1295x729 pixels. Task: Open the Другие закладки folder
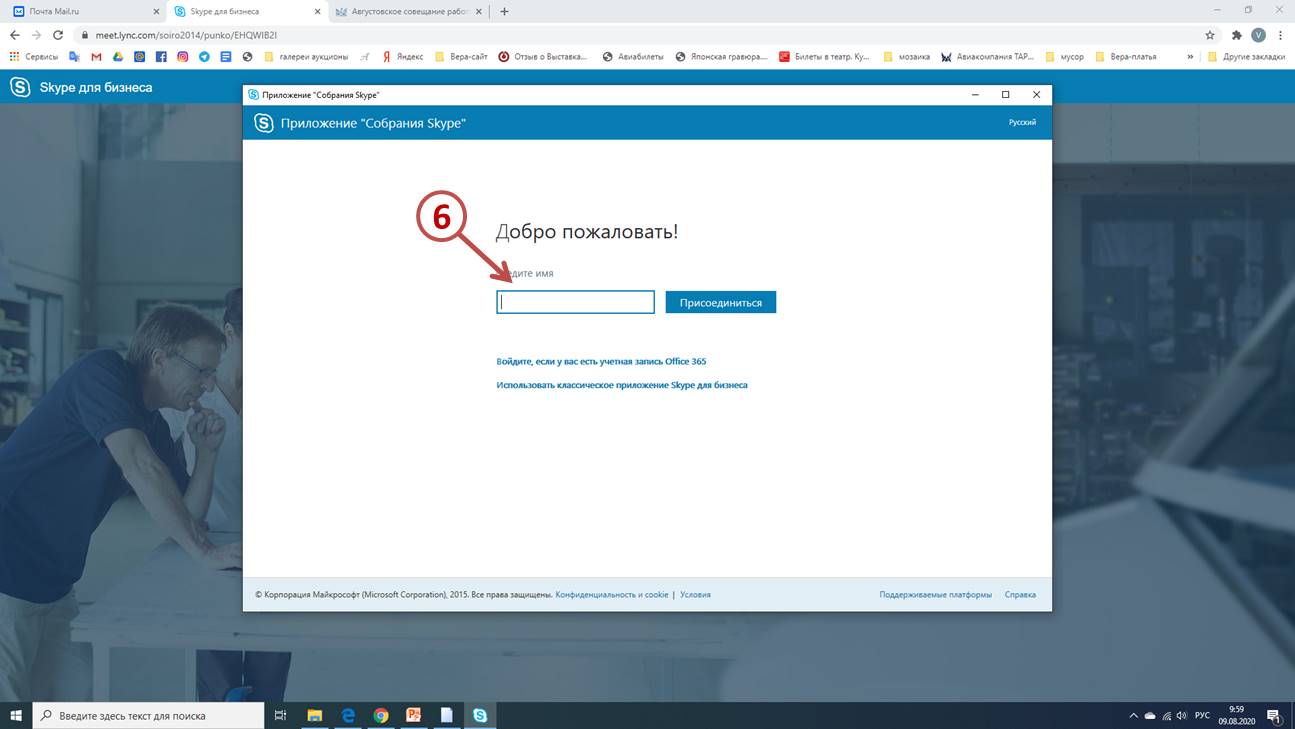coord(1247,57)
